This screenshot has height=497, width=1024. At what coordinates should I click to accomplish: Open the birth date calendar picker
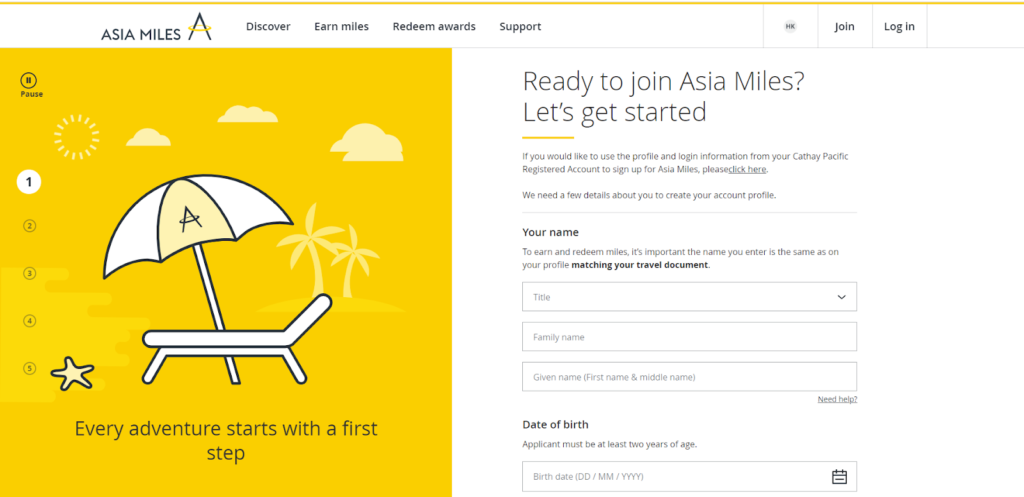pyautogui.click(x=839, y=476)
